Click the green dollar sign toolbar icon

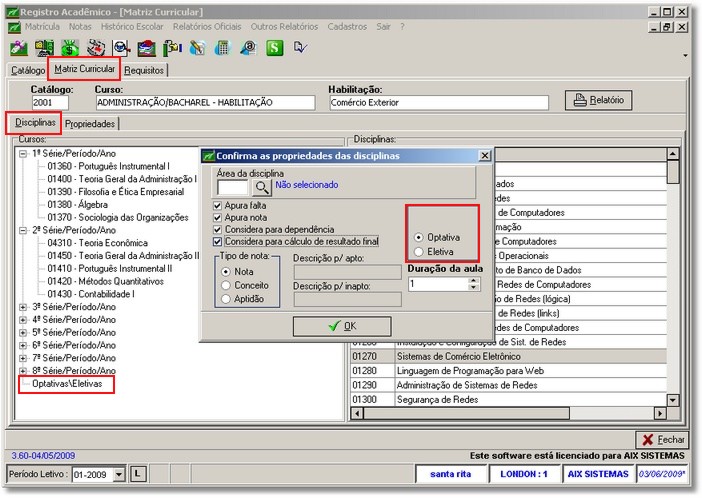coord(71,47)
